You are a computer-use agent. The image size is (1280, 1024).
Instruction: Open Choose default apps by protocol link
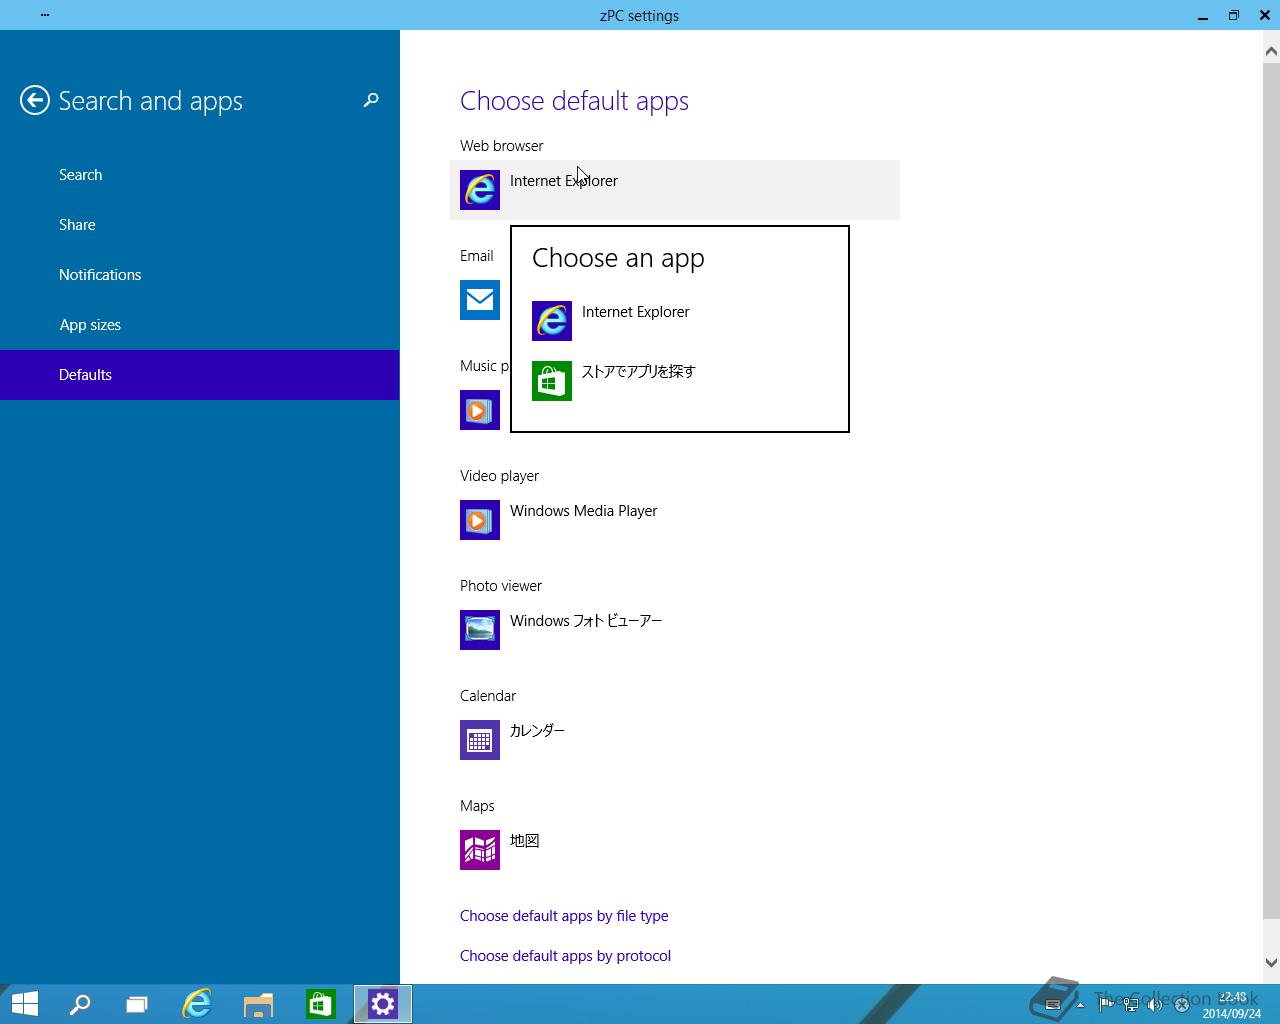565,956
